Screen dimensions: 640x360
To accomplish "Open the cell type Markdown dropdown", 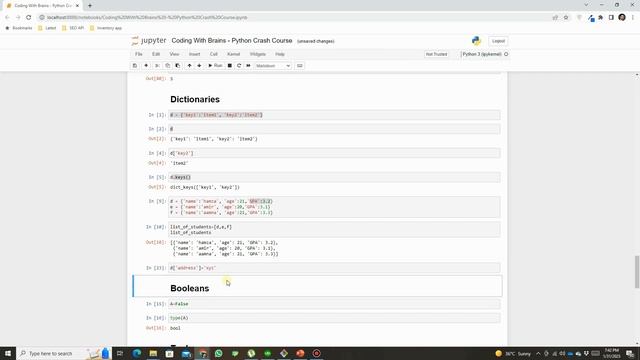I will click(x=273, y=66).
